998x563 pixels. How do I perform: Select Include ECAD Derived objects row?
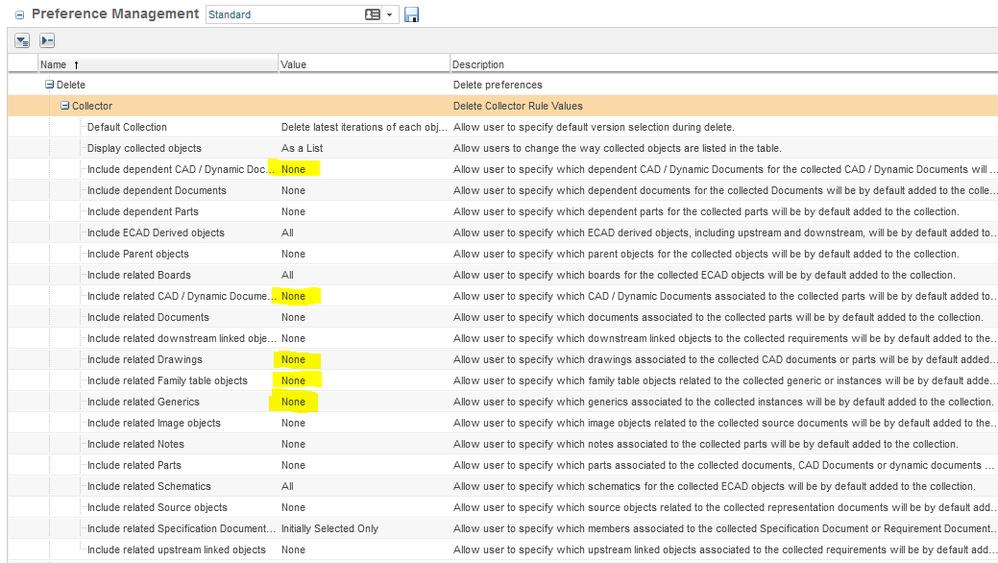155,233
